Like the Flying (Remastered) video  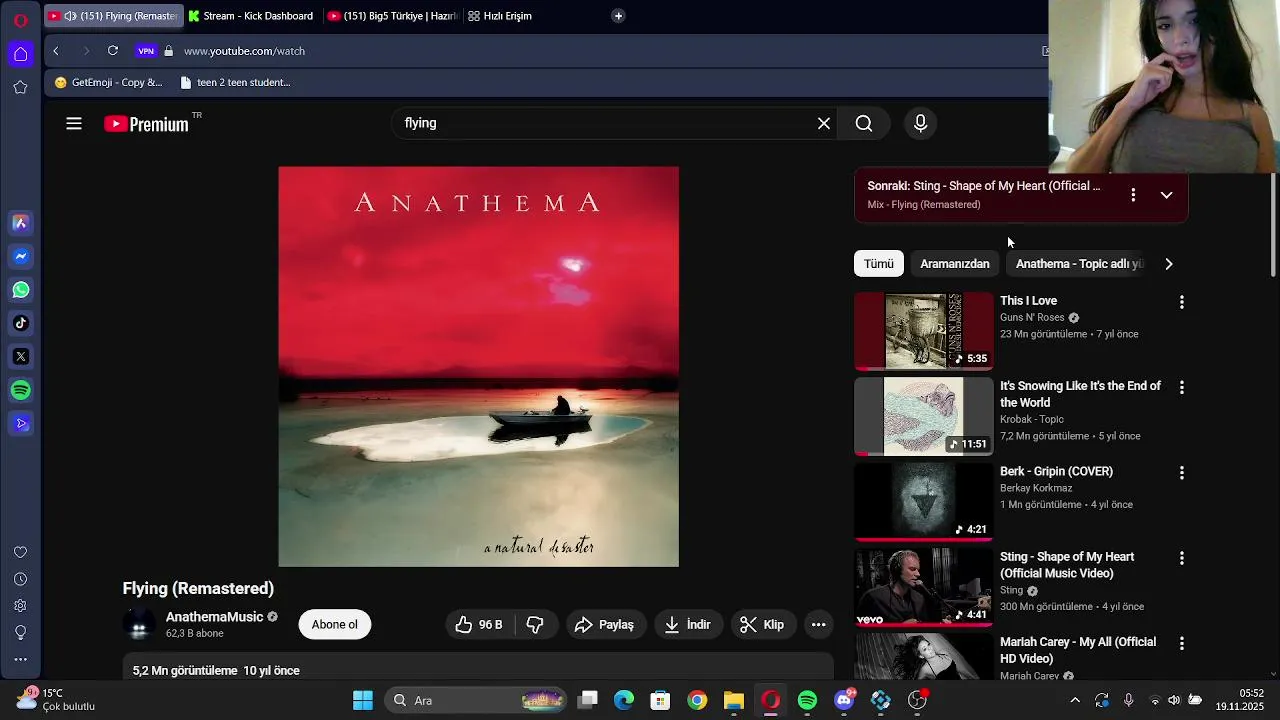click(480, 624)
